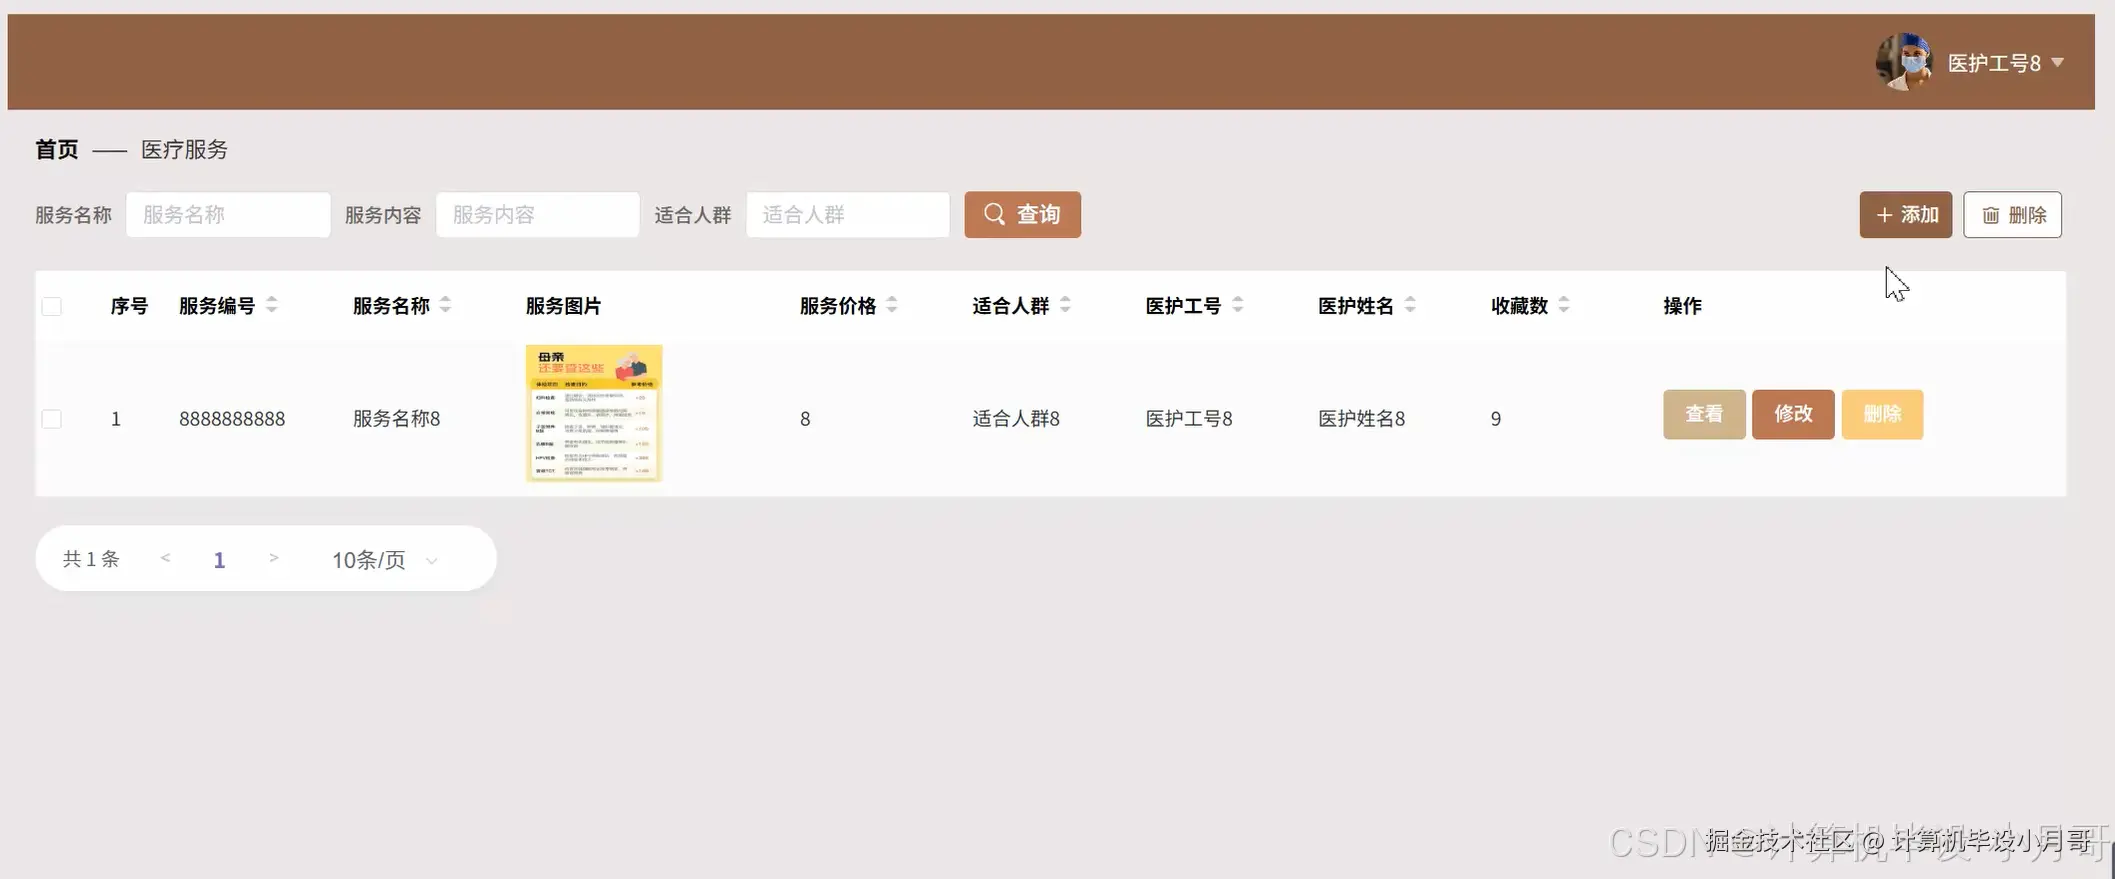Click the 序号 column header
Screen dimensions: 2115x879
pyautogui.click(x=129, y=306)
